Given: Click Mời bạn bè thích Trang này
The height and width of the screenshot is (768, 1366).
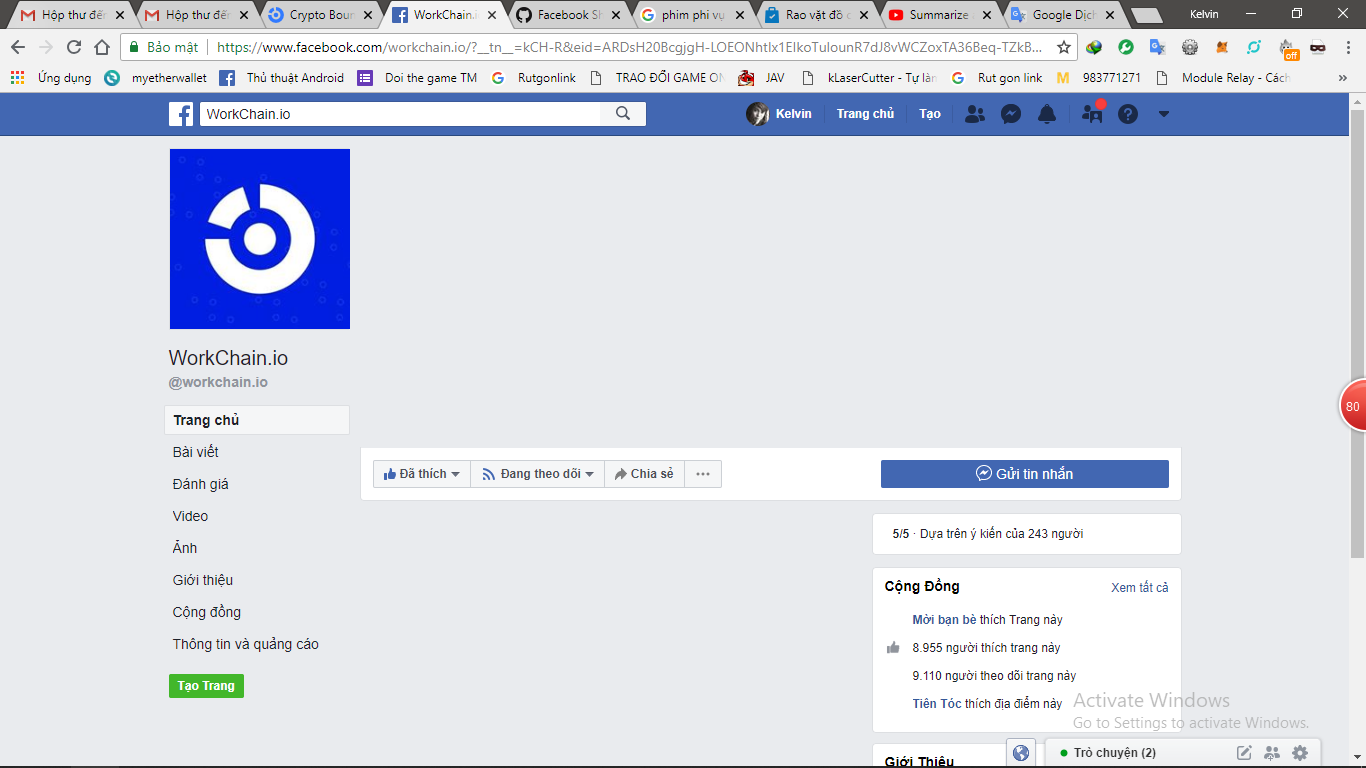Looking at the screenshot, I should pos(987,620).
